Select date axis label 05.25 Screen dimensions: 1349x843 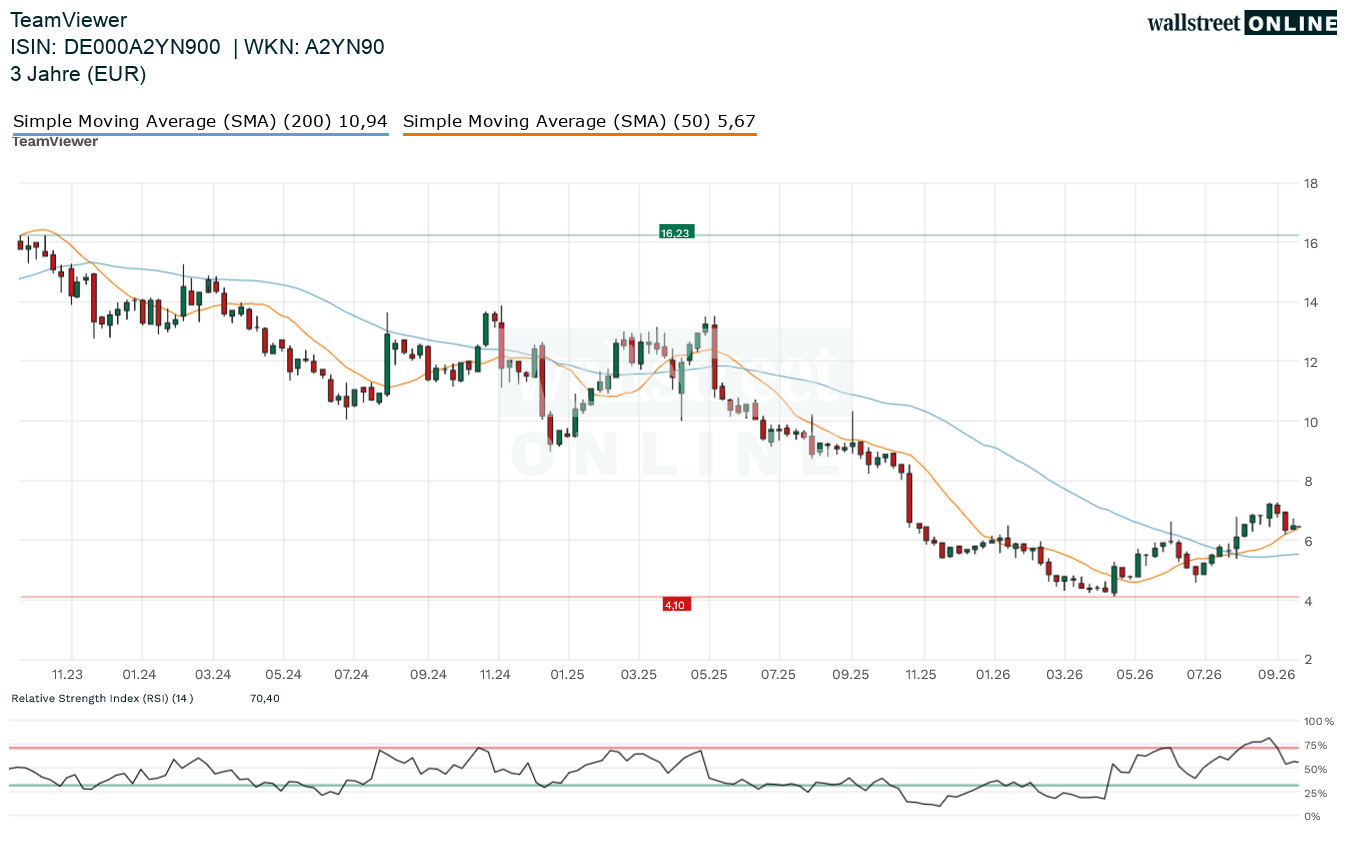(708, 675)
